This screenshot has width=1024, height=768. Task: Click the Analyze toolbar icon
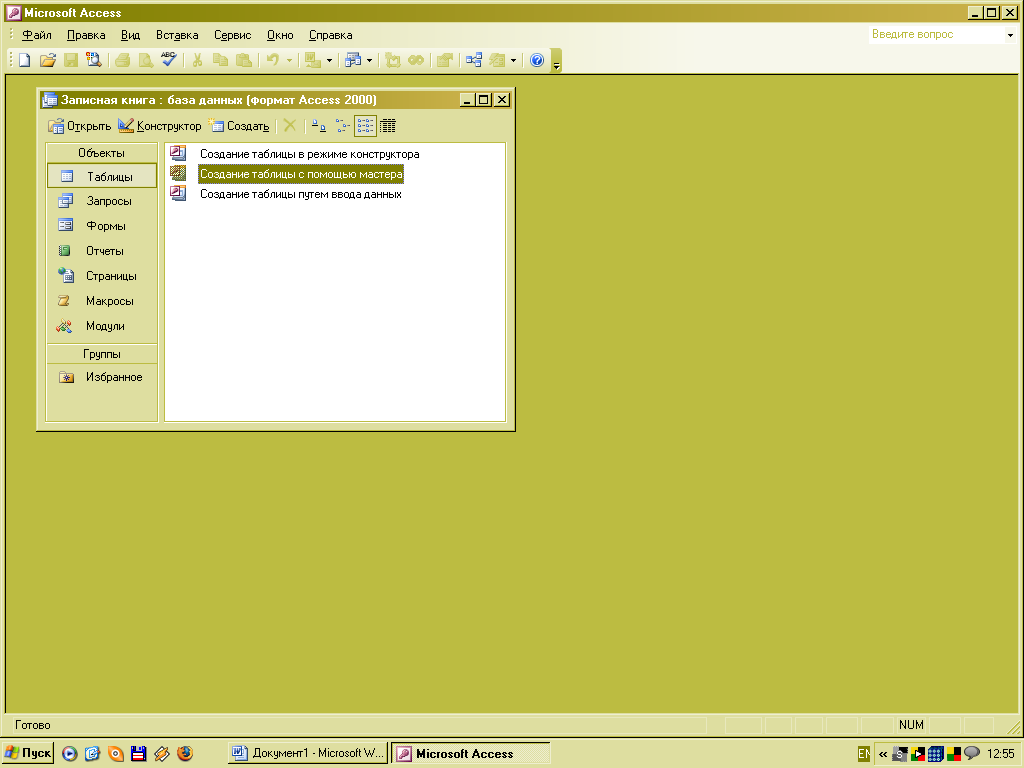[x=353, y=60]
